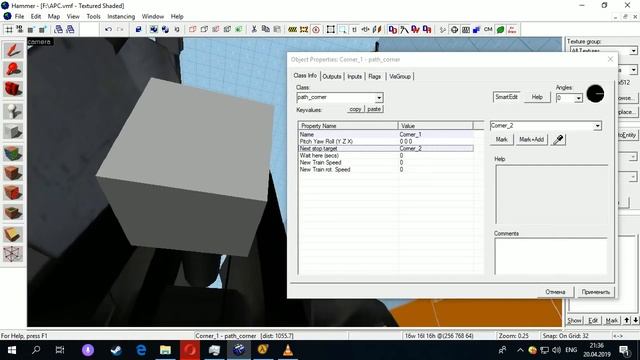Click the Carve toolbar icon
640x360 pixels.
click(139, 29)
